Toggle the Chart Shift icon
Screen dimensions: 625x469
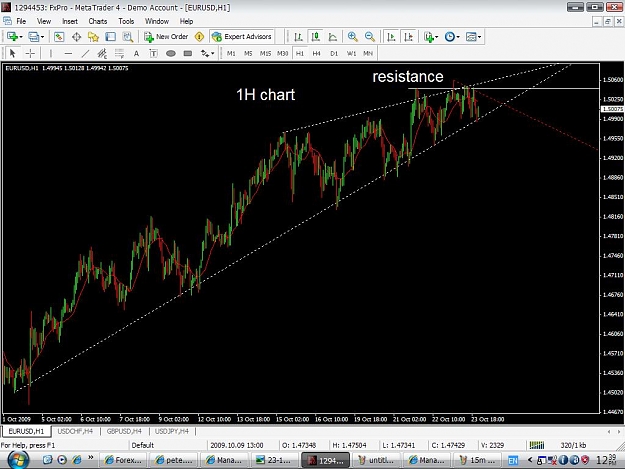coord(408,37)
